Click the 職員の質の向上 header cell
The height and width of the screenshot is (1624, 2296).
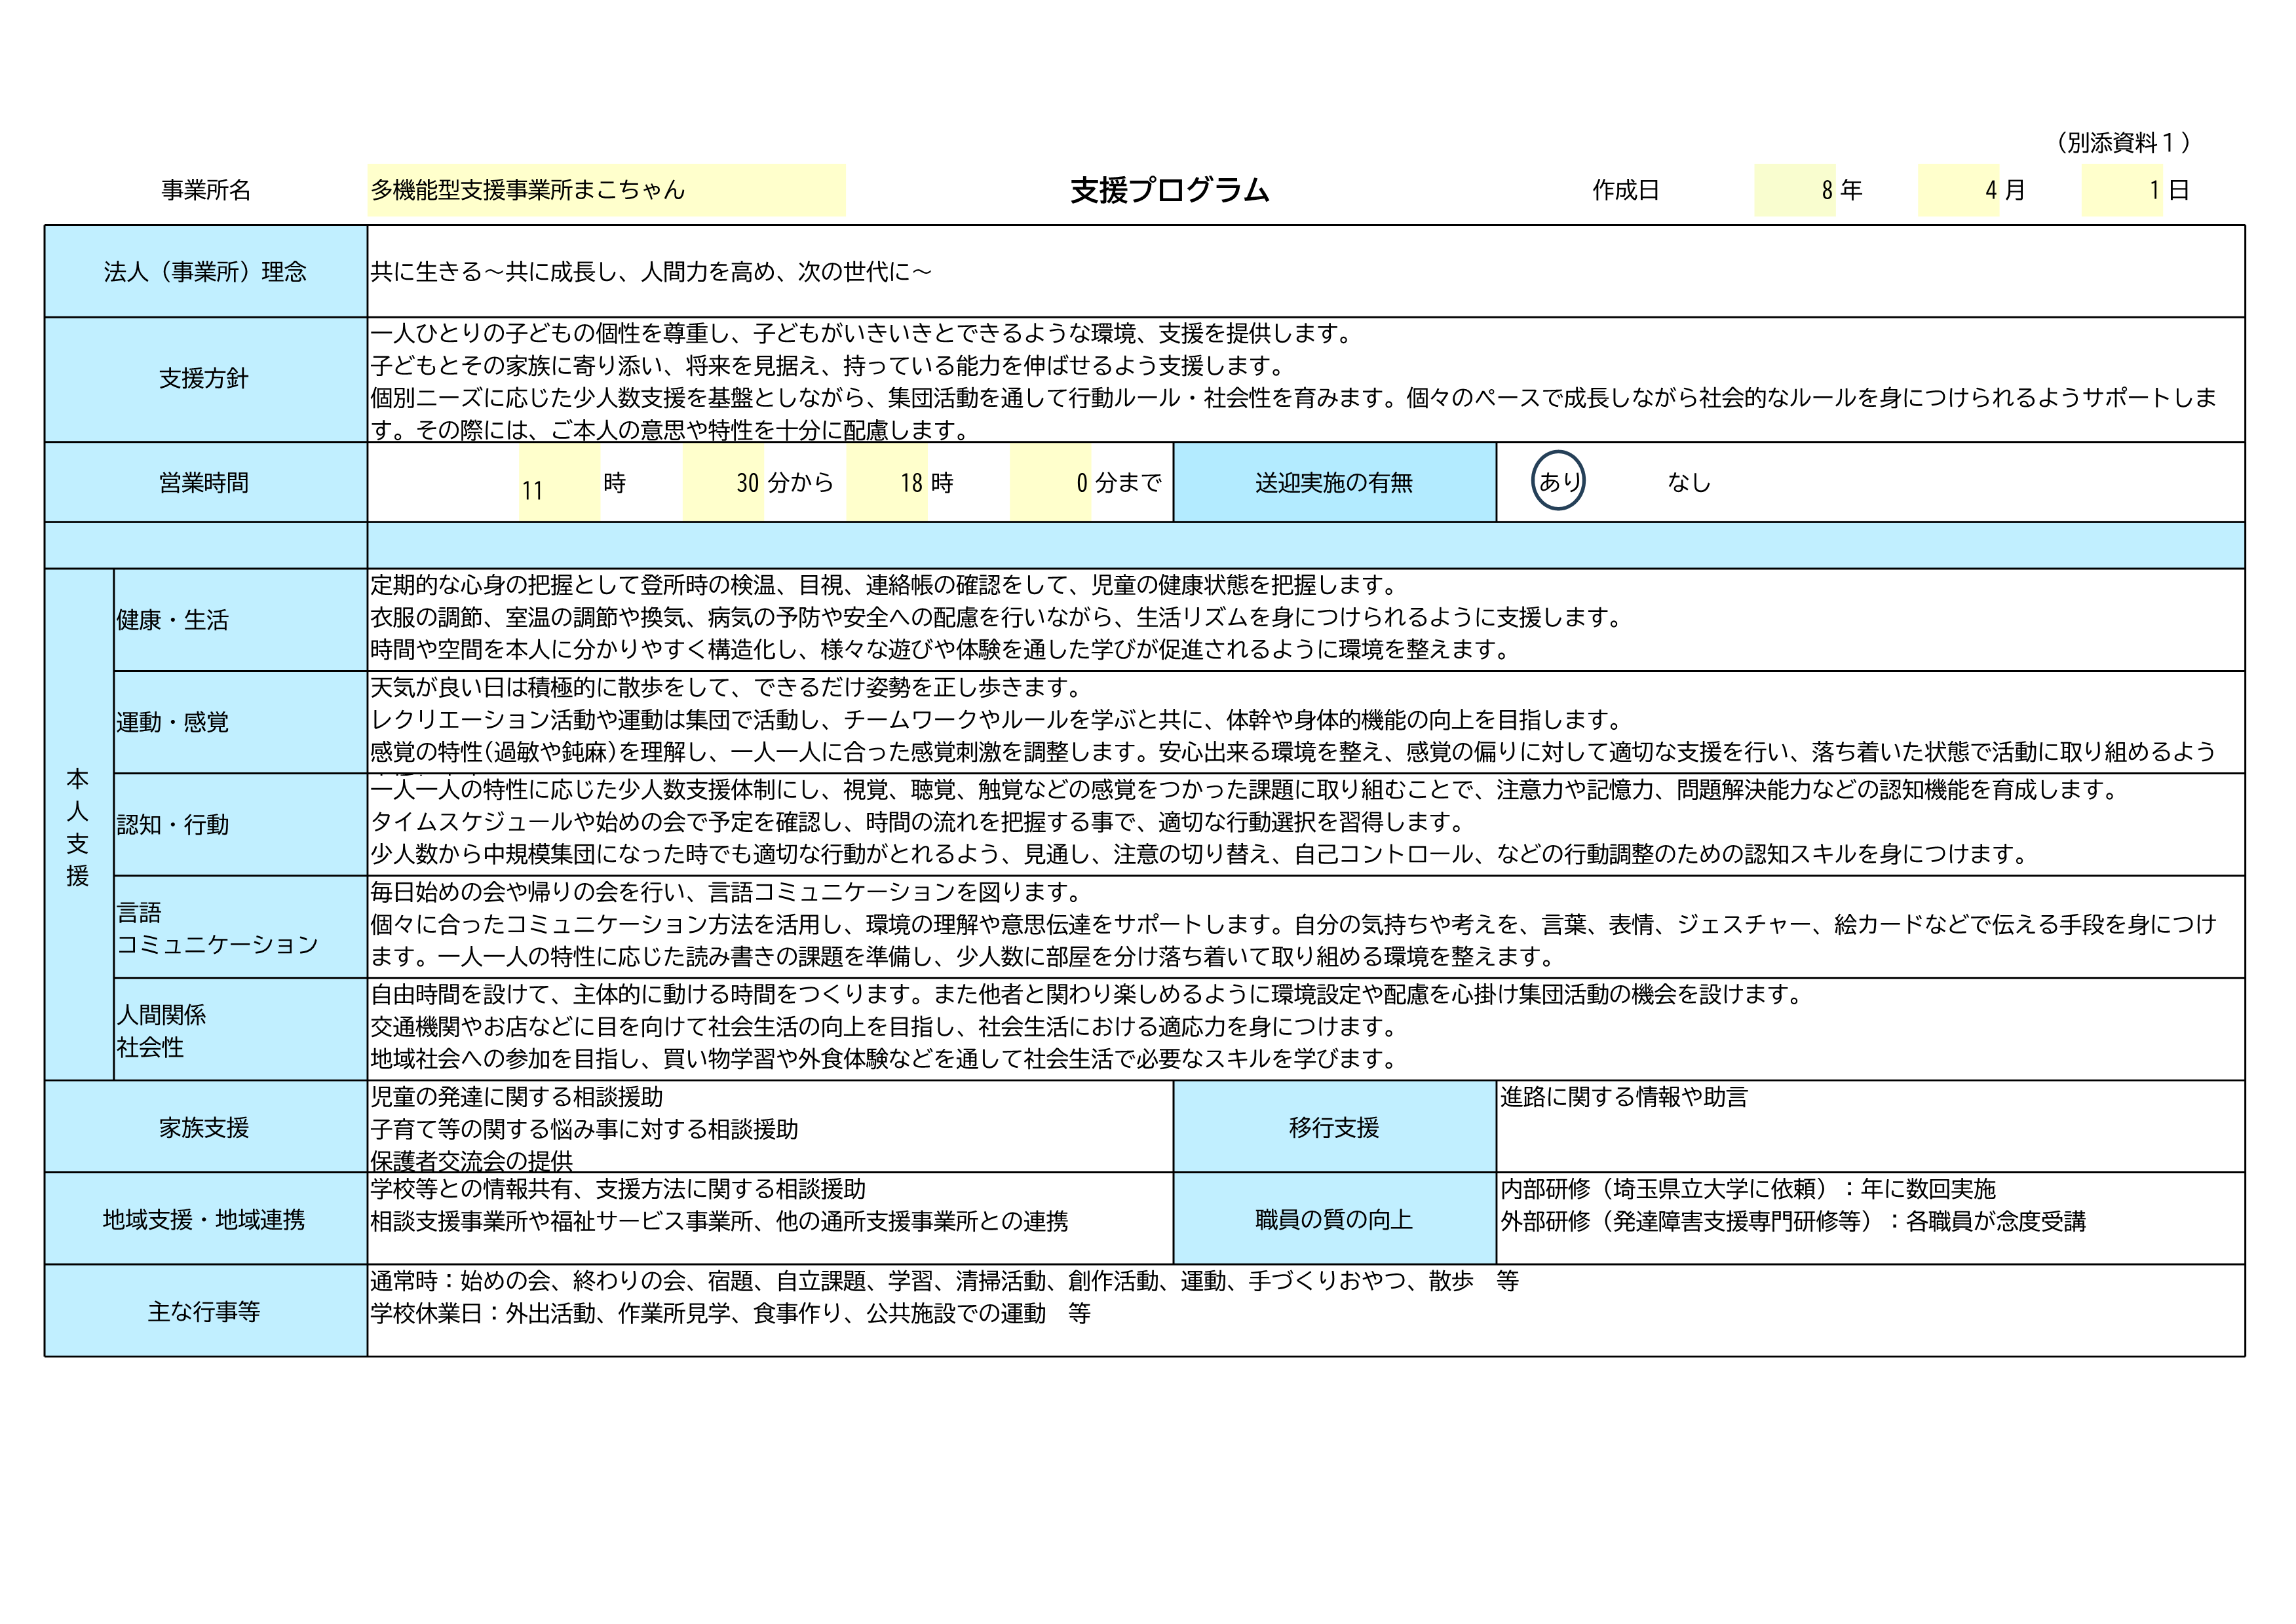(1334, 1219)
